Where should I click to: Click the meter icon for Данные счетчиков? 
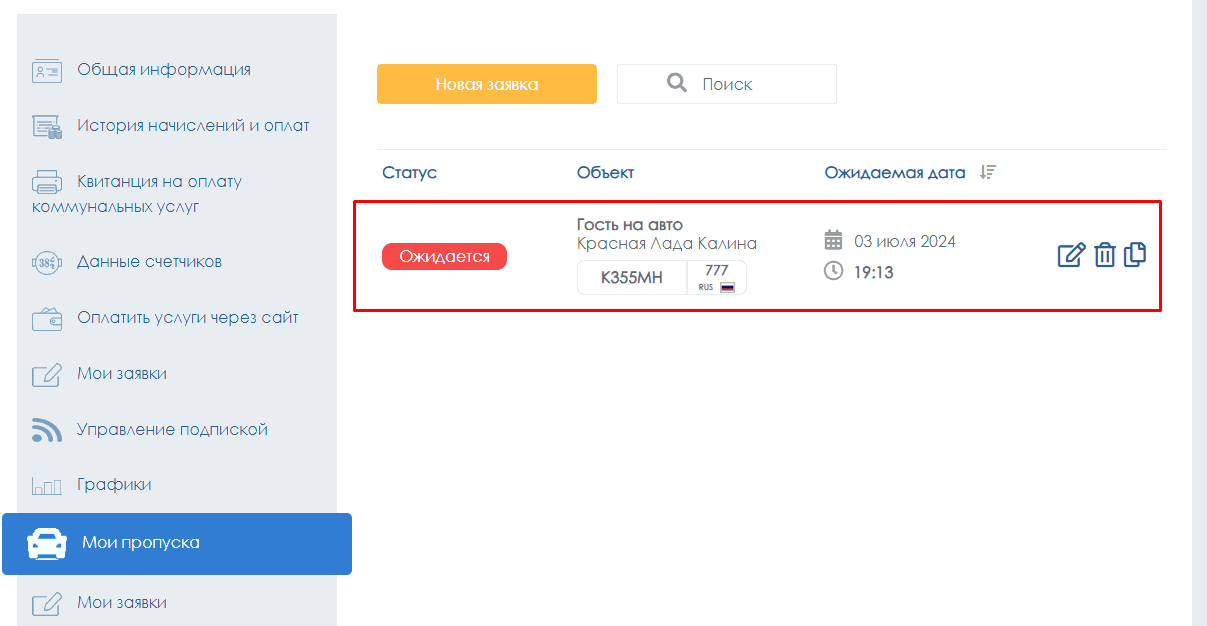click(47, 263)
